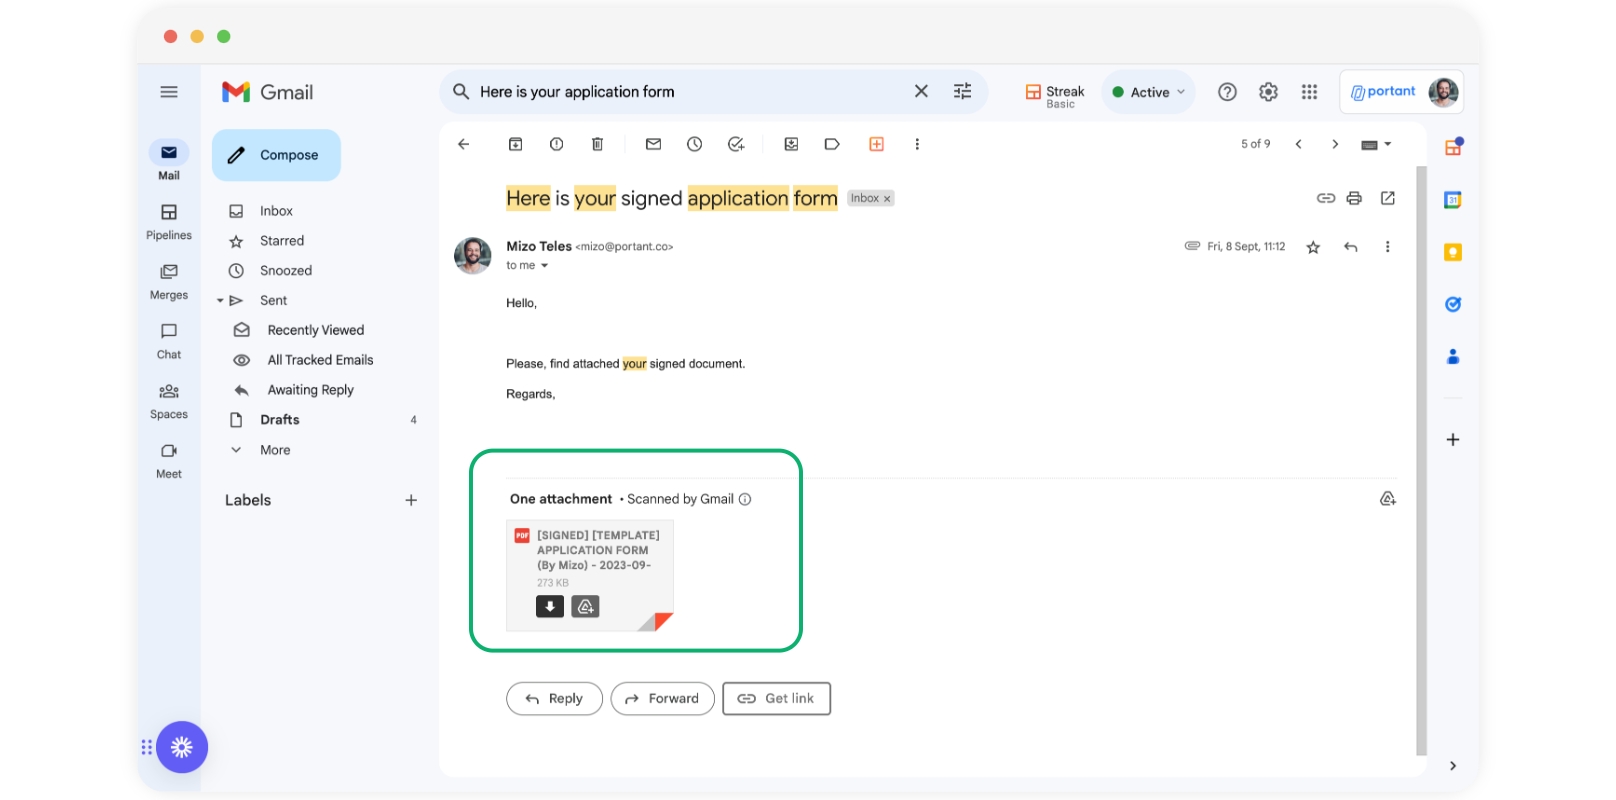Download the attached PDF file
Screen dimensions: 1616x800
pos(550,606)
